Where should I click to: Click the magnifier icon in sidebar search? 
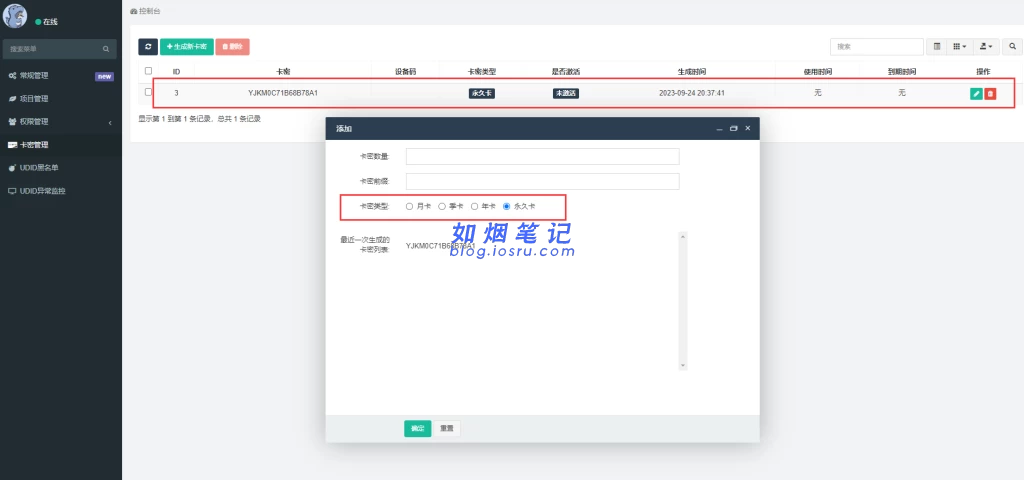pos(106,49)
